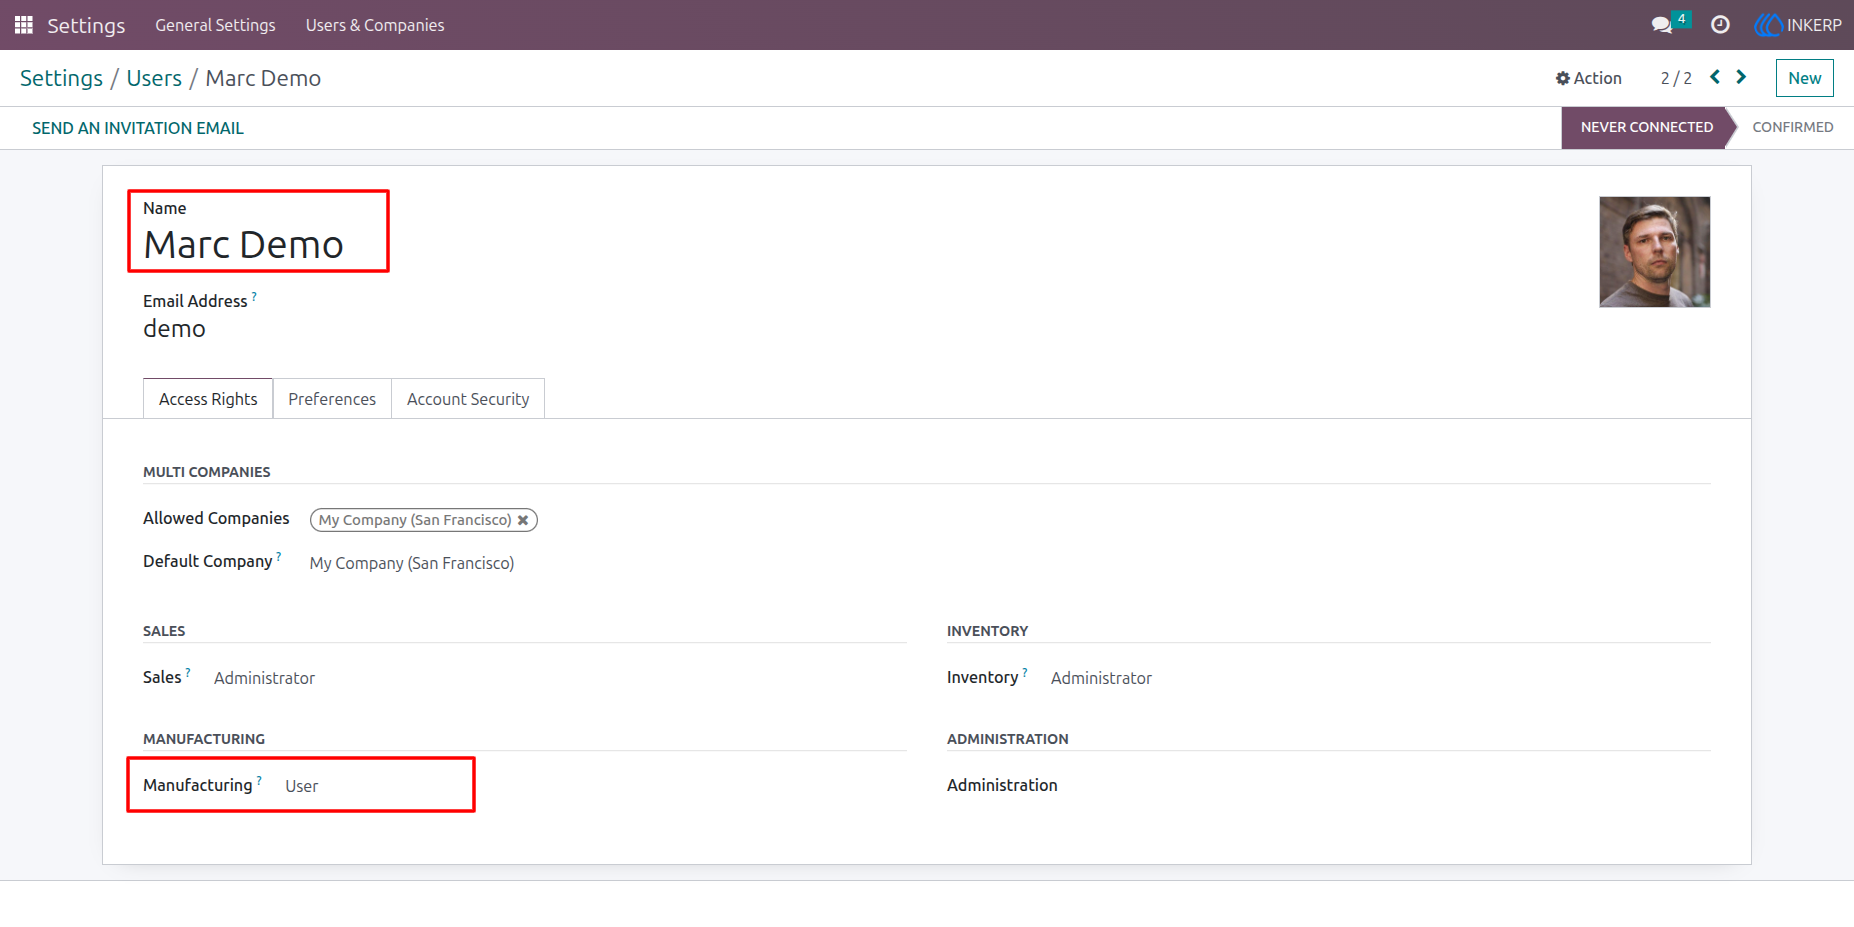Show Sales field help tooltip mark
This screenshot has width=1854, height=927.
coord(188,672)
